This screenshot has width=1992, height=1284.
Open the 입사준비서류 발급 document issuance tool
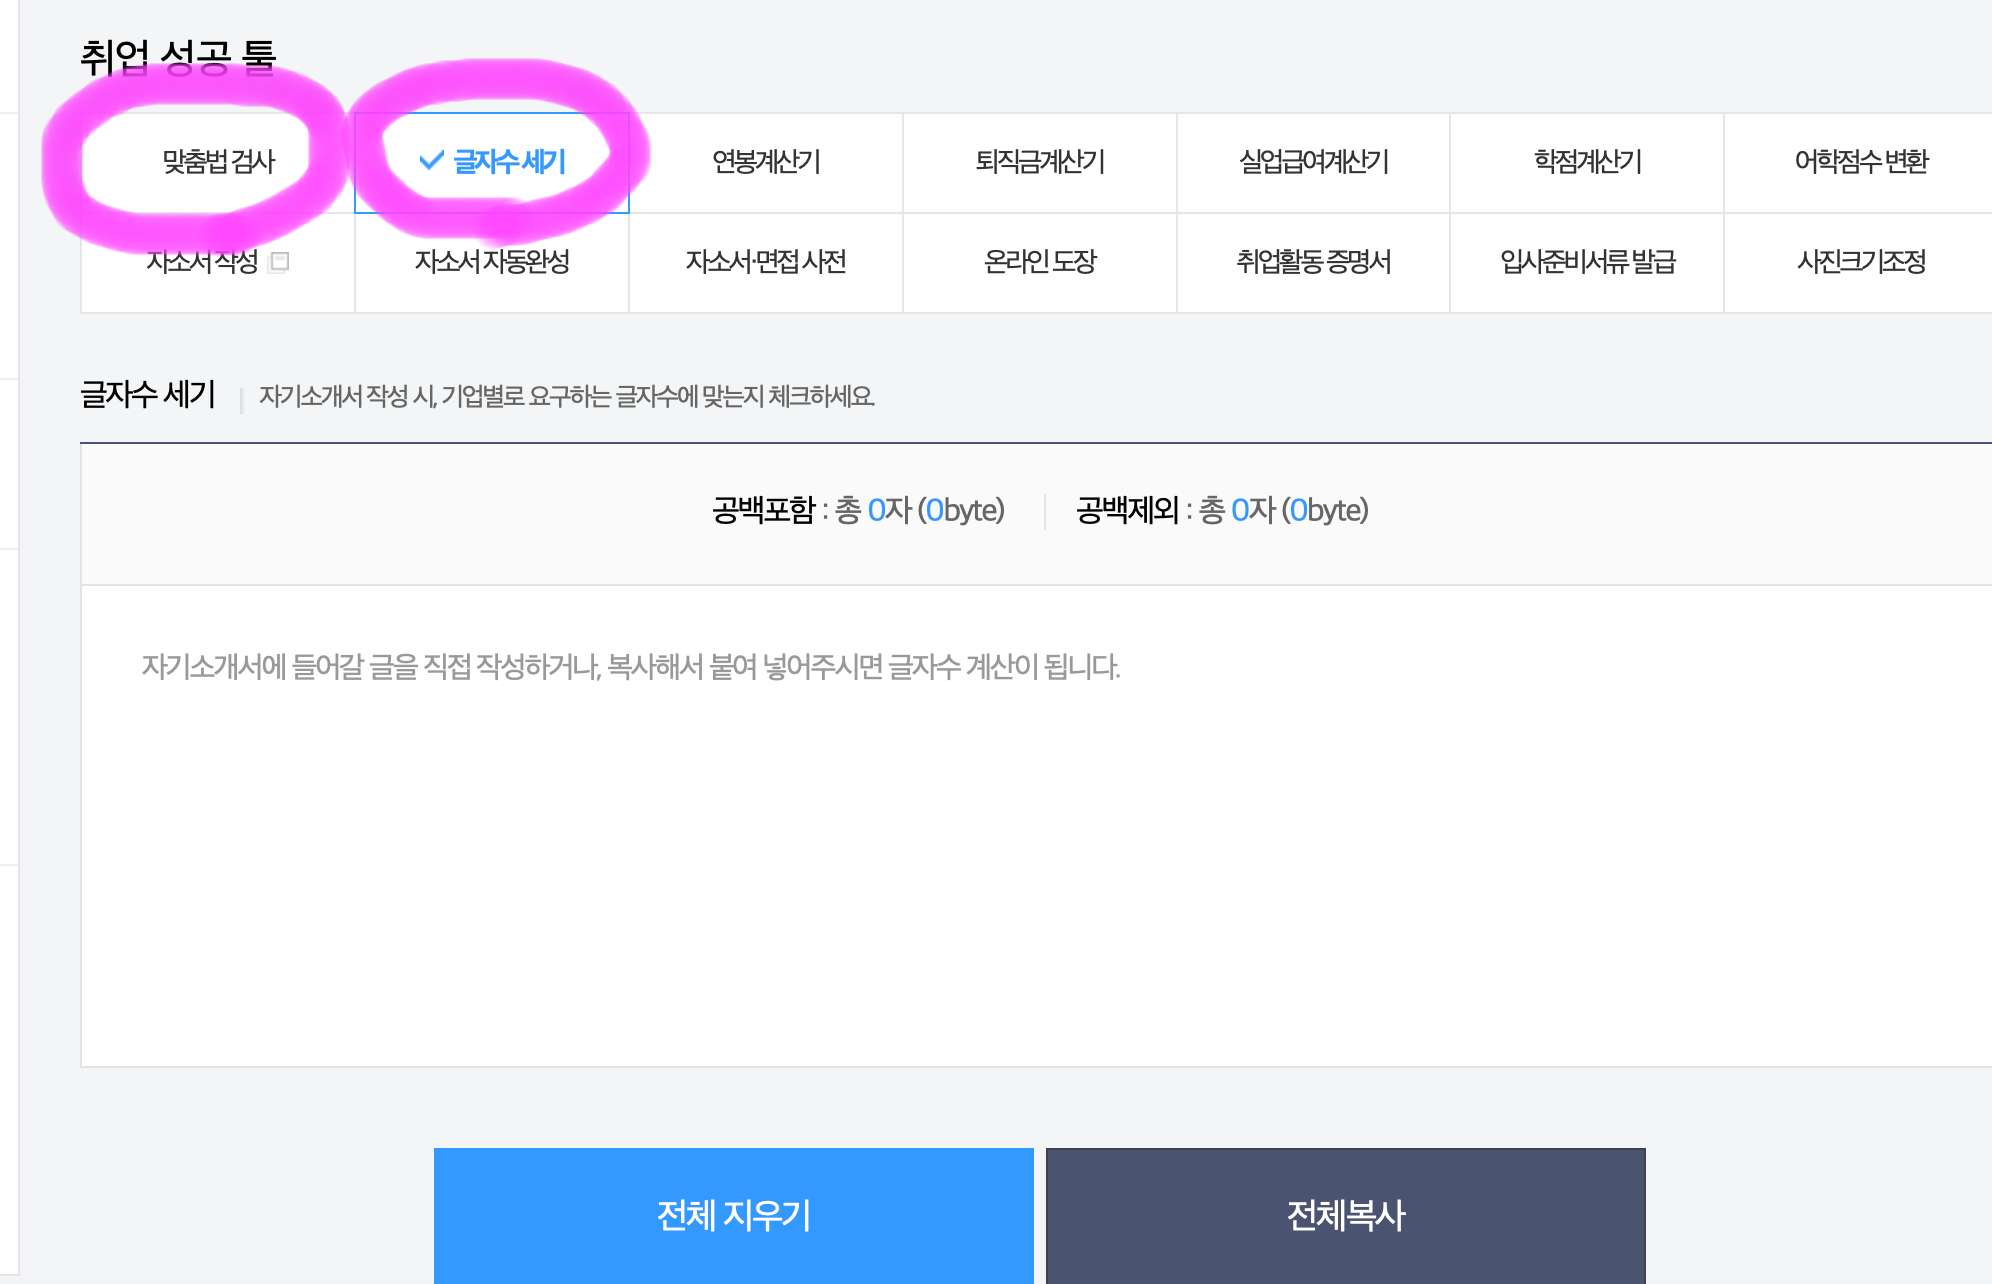pos(1587,262)
